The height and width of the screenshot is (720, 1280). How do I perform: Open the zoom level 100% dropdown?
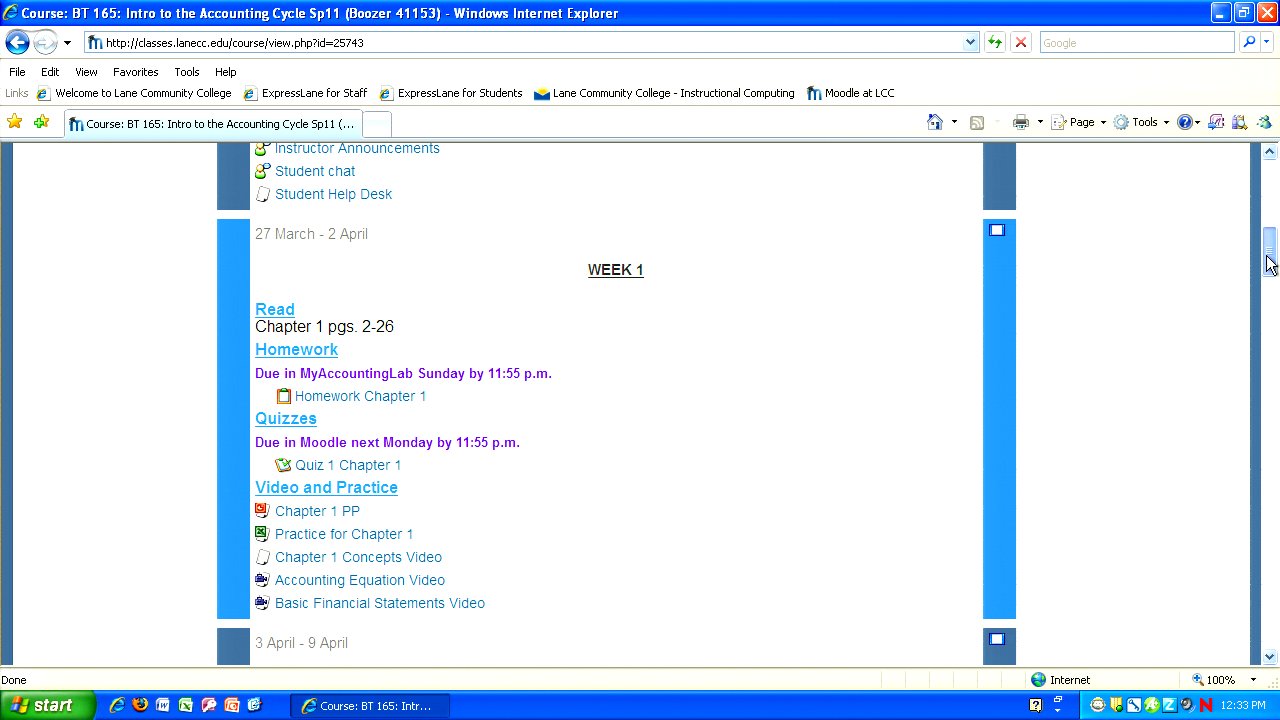(1253, 680)
